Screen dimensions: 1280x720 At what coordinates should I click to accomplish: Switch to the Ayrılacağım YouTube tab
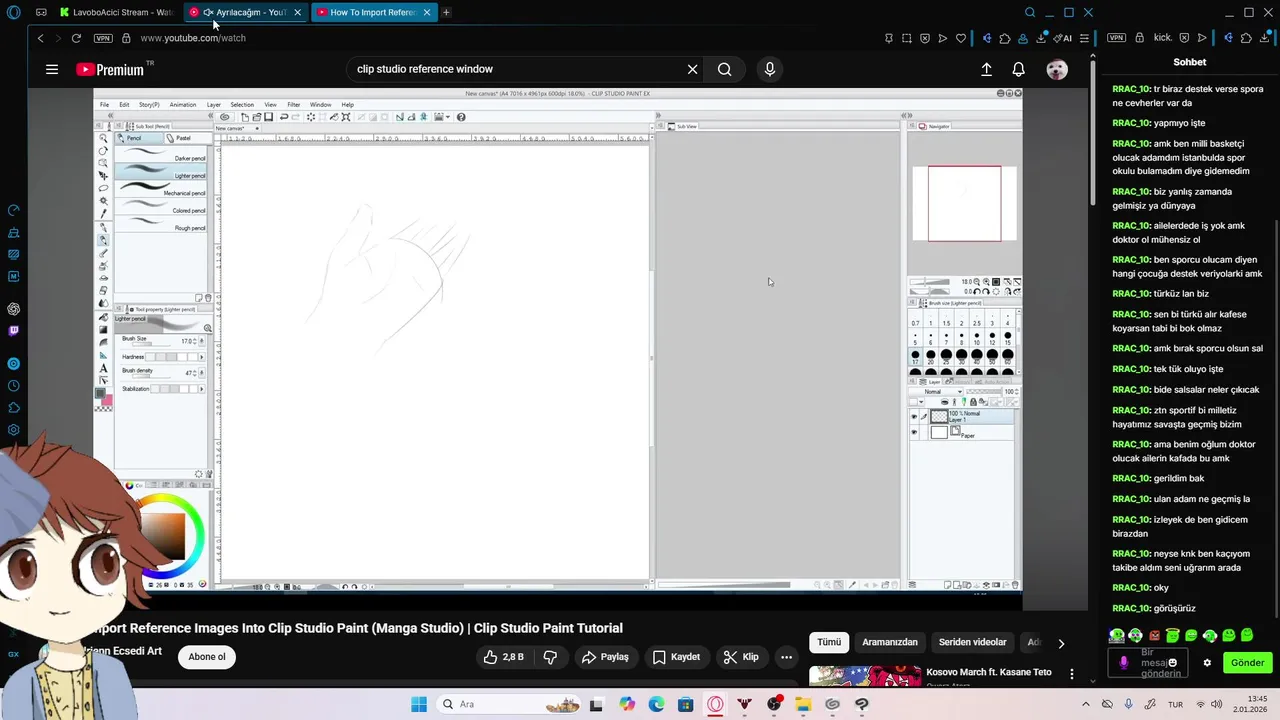[x=244, y=12]
